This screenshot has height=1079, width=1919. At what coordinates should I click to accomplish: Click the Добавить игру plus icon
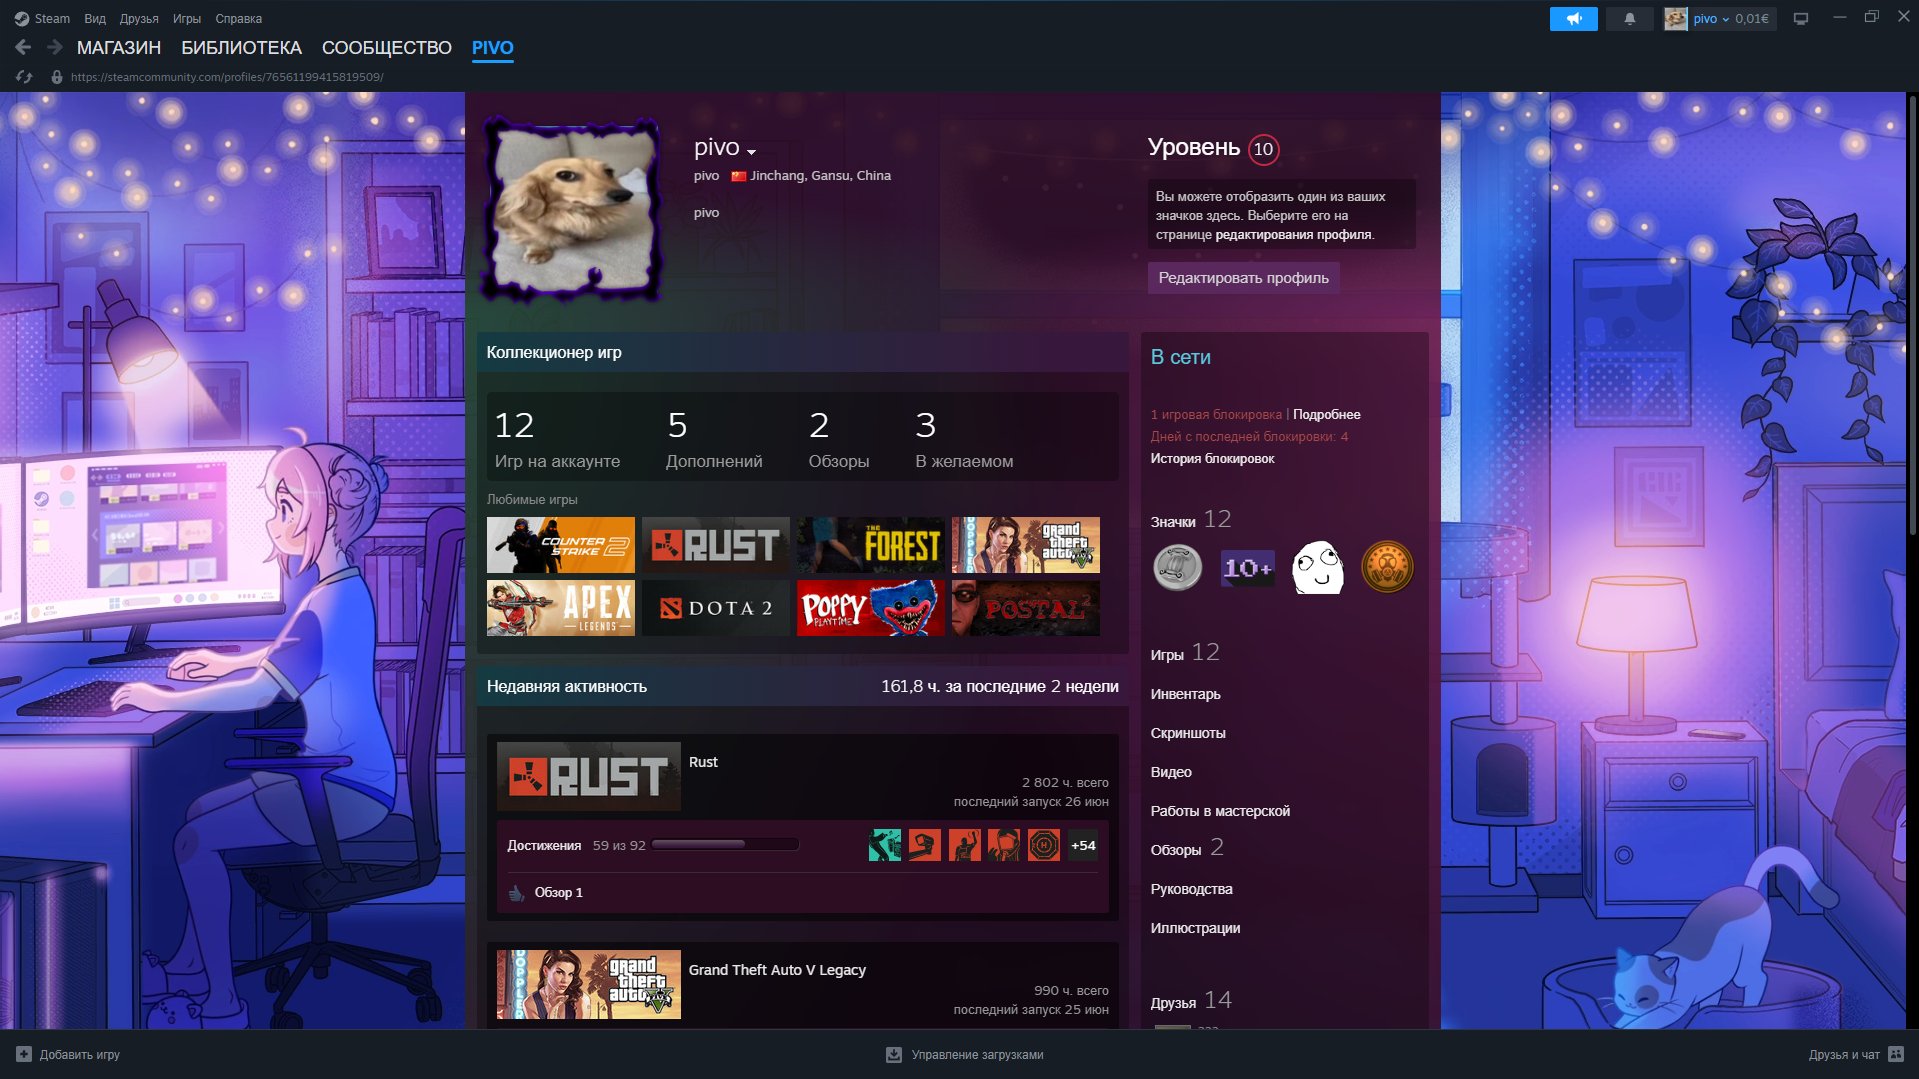pyautogui.click(x=24, y=1054)
